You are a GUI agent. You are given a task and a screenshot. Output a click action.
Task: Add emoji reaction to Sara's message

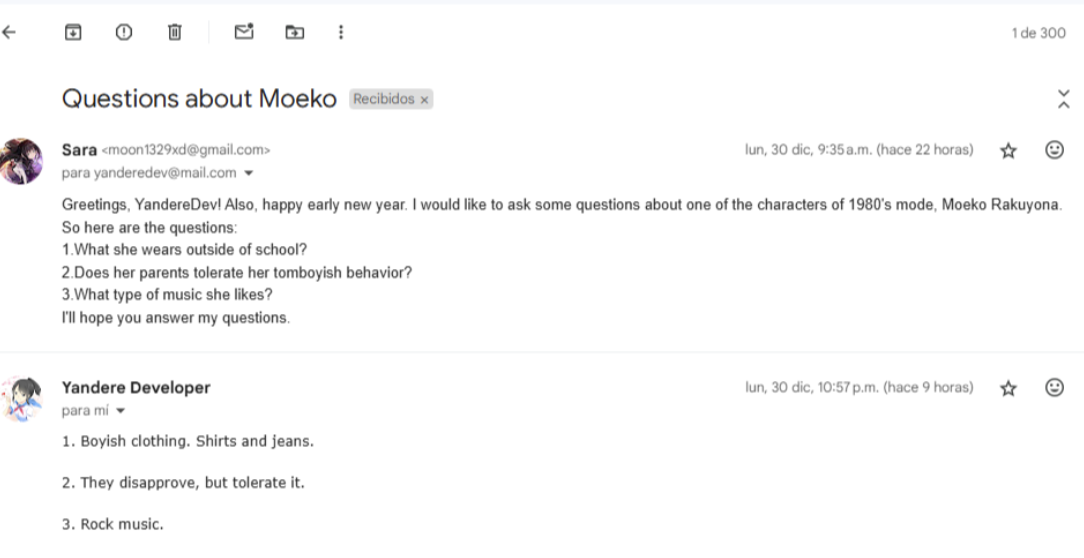point(1054,150)
